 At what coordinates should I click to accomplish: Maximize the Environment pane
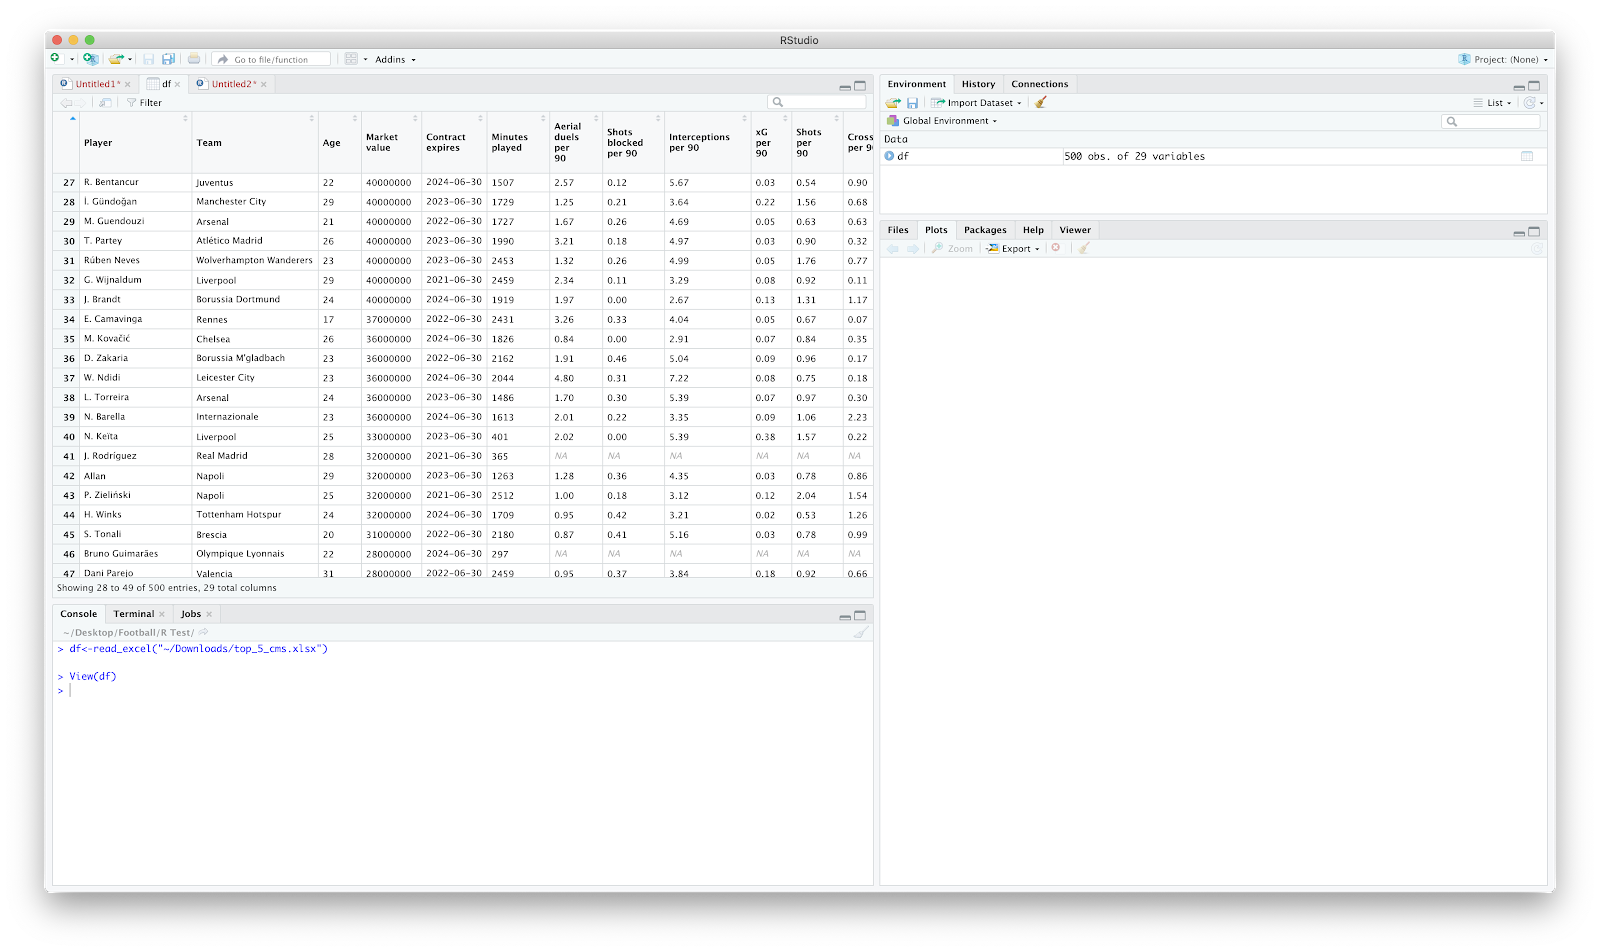pos(1534,86)
